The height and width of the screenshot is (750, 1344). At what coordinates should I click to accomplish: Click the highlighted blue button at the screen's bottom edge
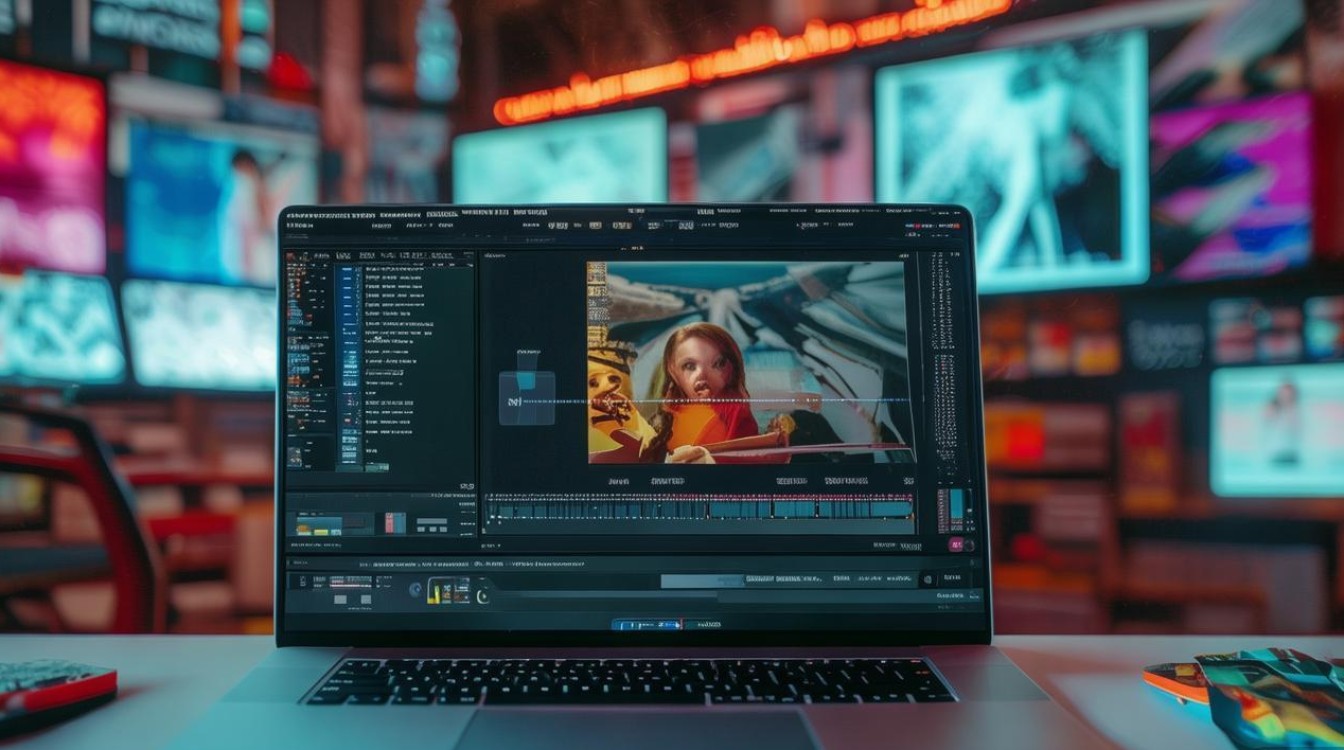pos(647,624)
